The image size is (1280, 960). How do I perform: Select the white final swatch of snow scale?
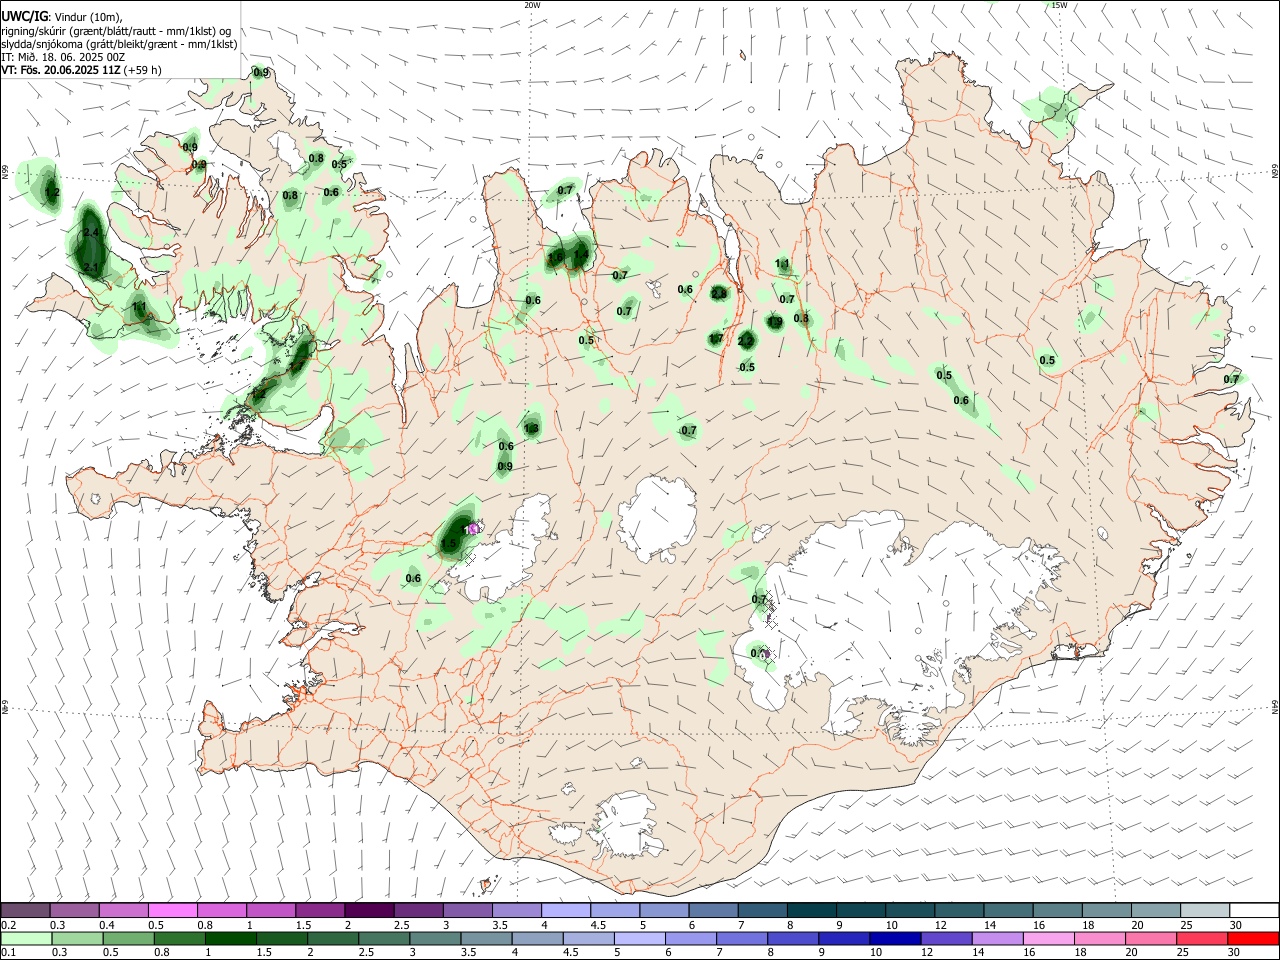tap(1254, 911)
